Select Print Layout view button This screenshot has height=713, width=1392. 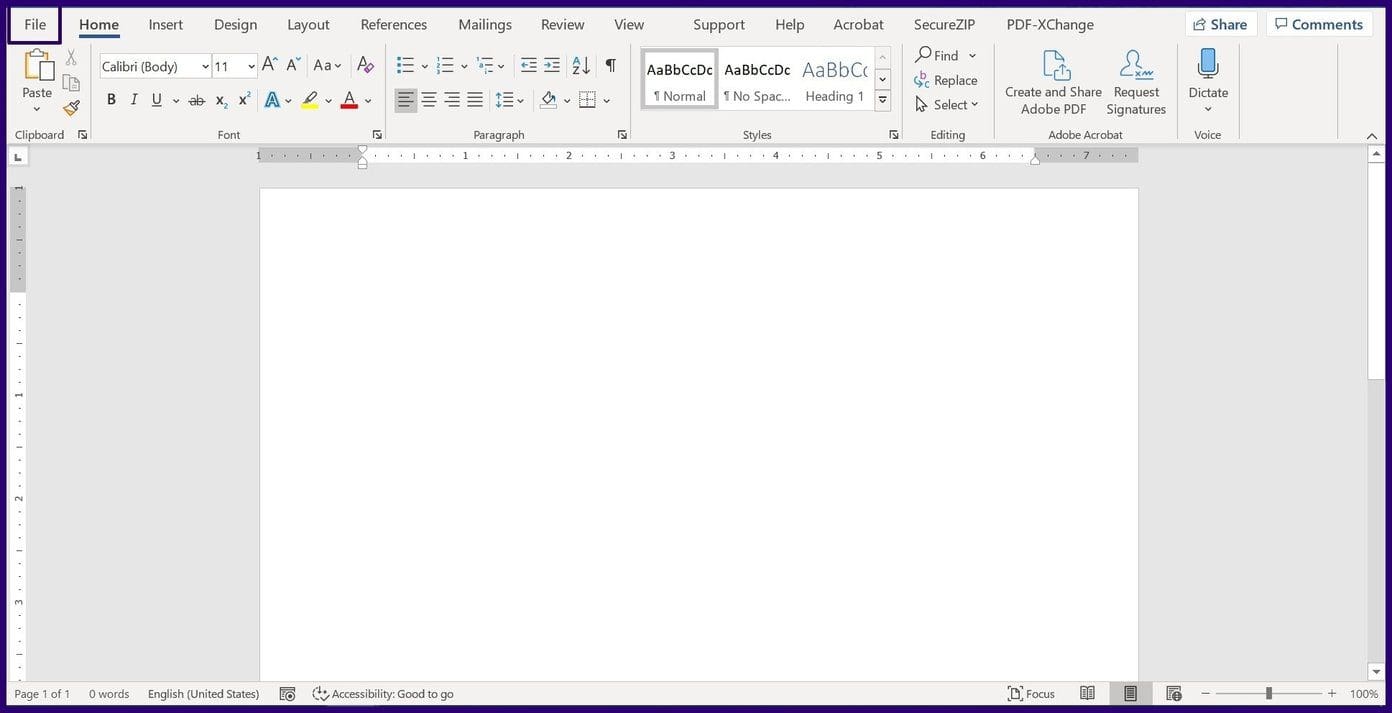click(x=1130, y=694)
